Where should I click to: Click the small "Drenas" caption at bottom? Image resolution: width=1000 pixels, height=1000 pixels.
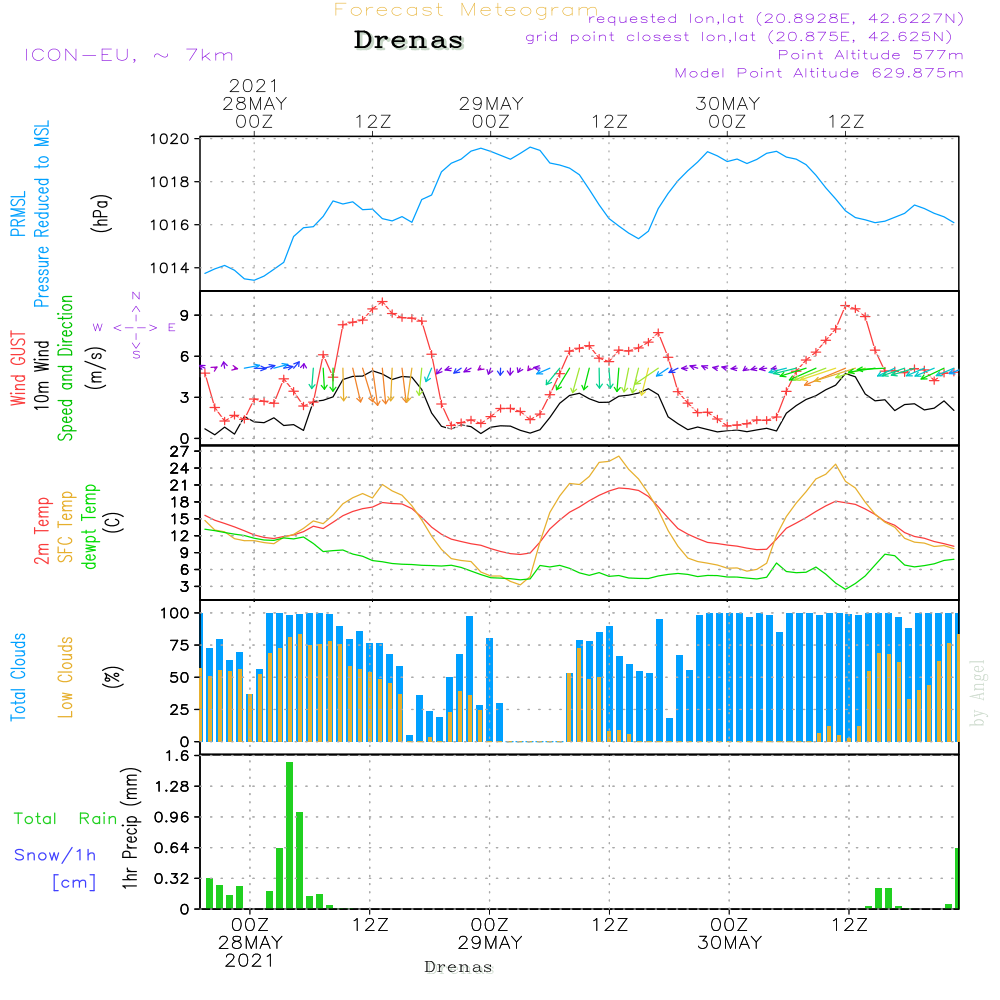[x=459, y=967]
